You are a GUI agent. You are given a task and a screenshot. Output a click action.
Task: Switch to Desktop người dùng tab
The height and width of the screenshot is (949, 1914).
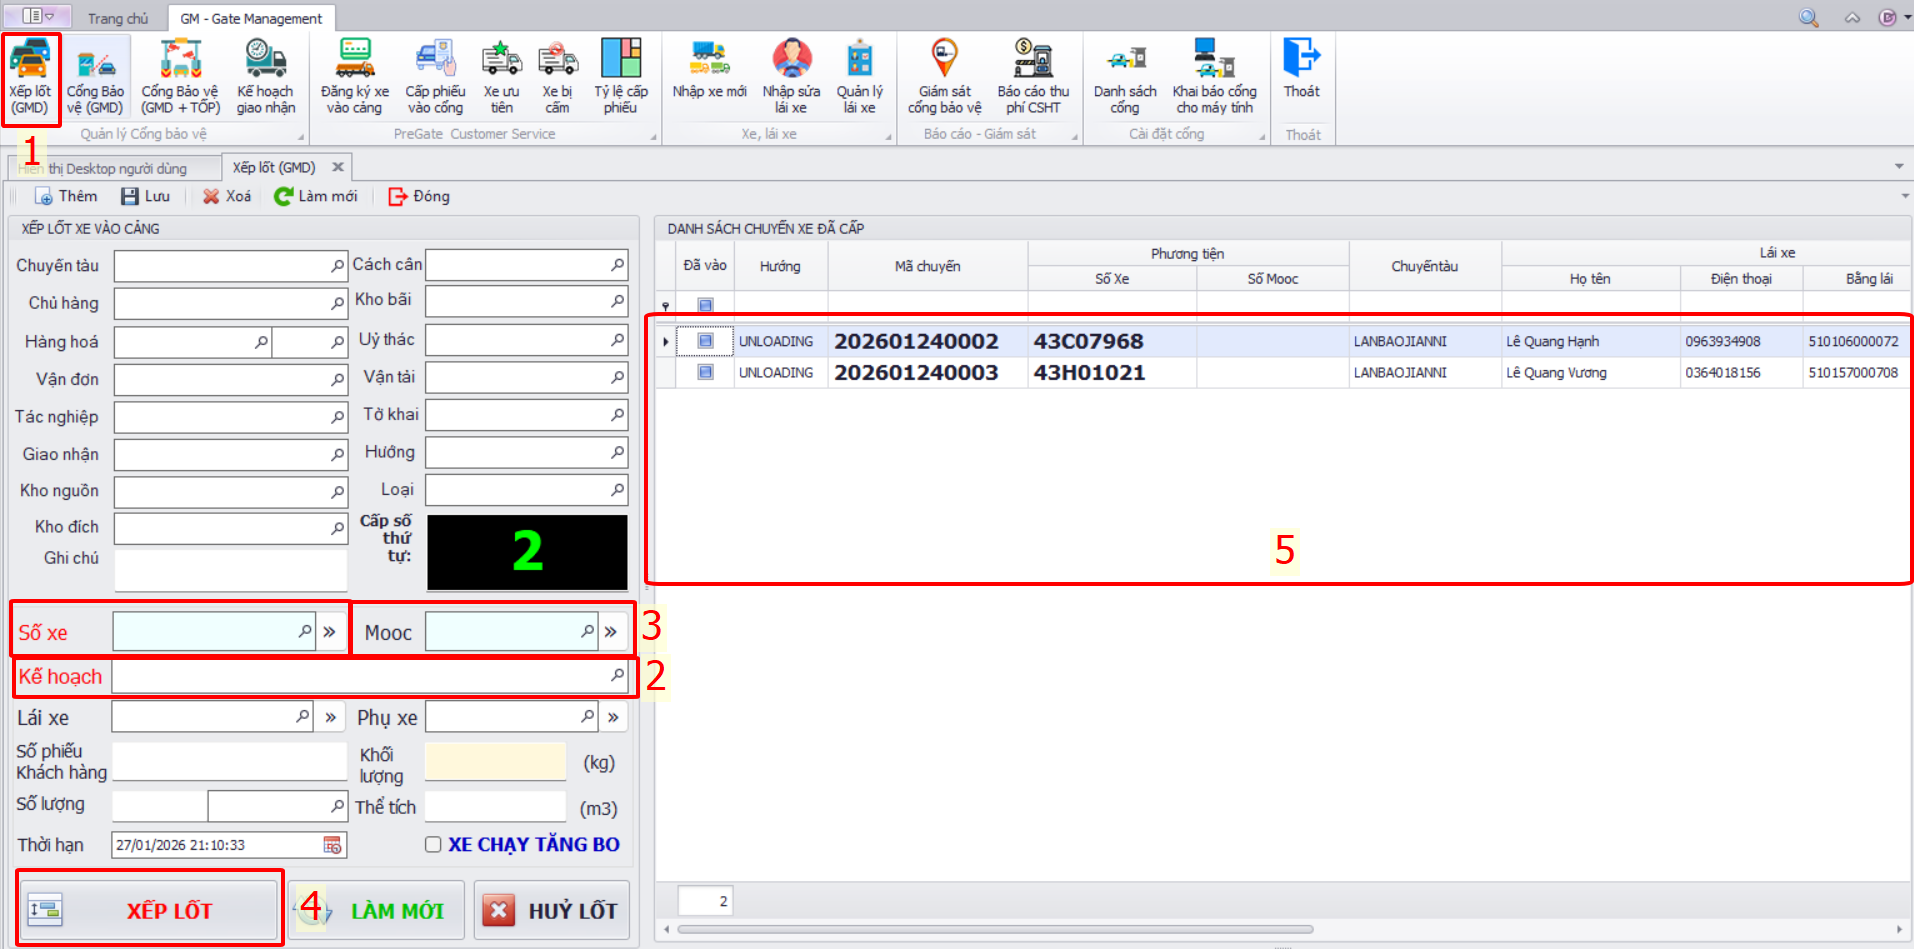116,168
